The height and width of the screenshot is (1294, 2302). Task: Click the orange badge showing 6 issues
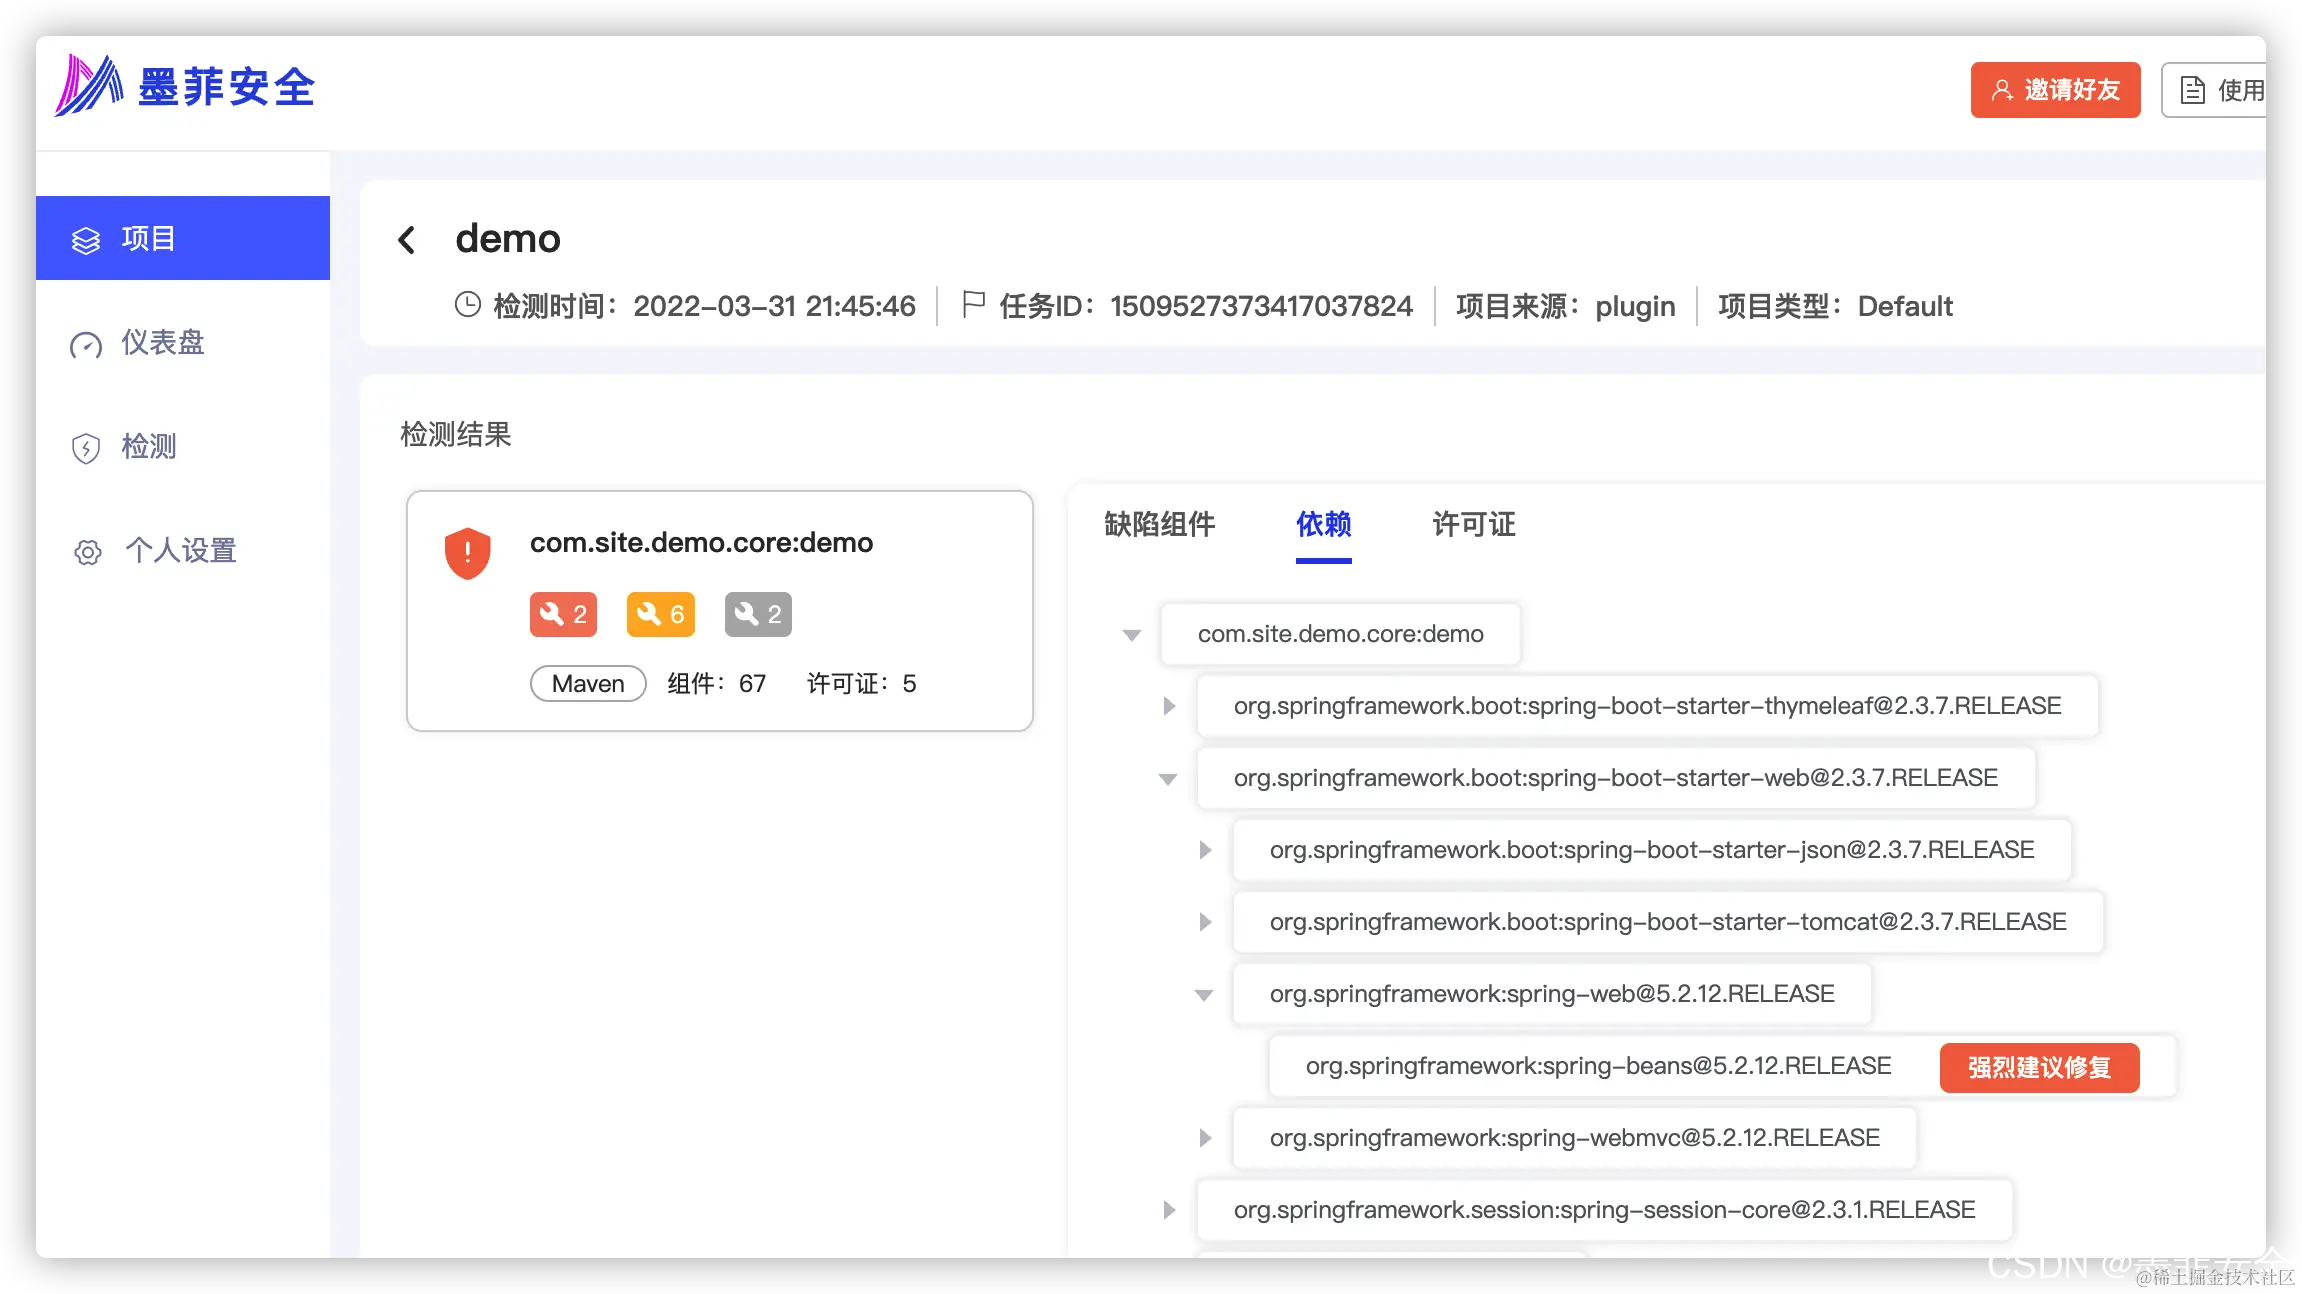click(660, 614)
